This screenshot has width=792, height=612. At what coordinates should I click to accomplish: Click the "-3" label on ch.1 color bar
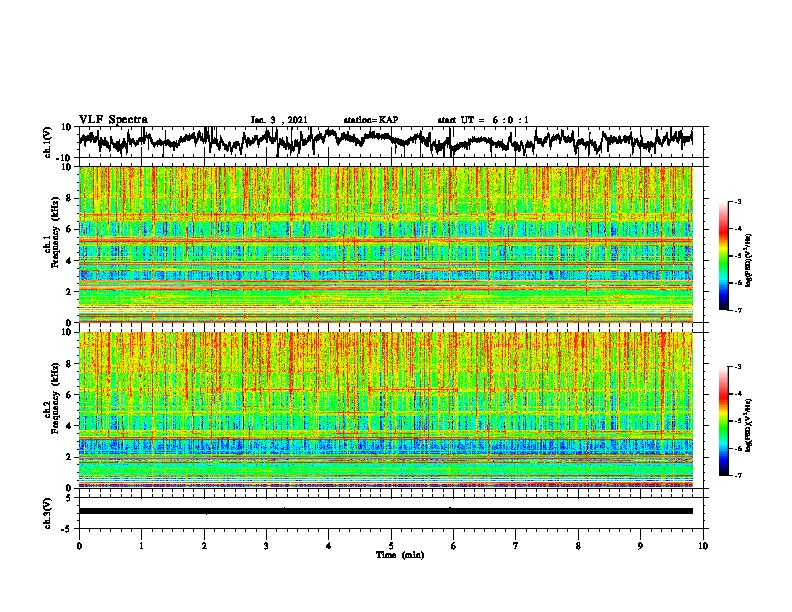(x=738, y=201)
